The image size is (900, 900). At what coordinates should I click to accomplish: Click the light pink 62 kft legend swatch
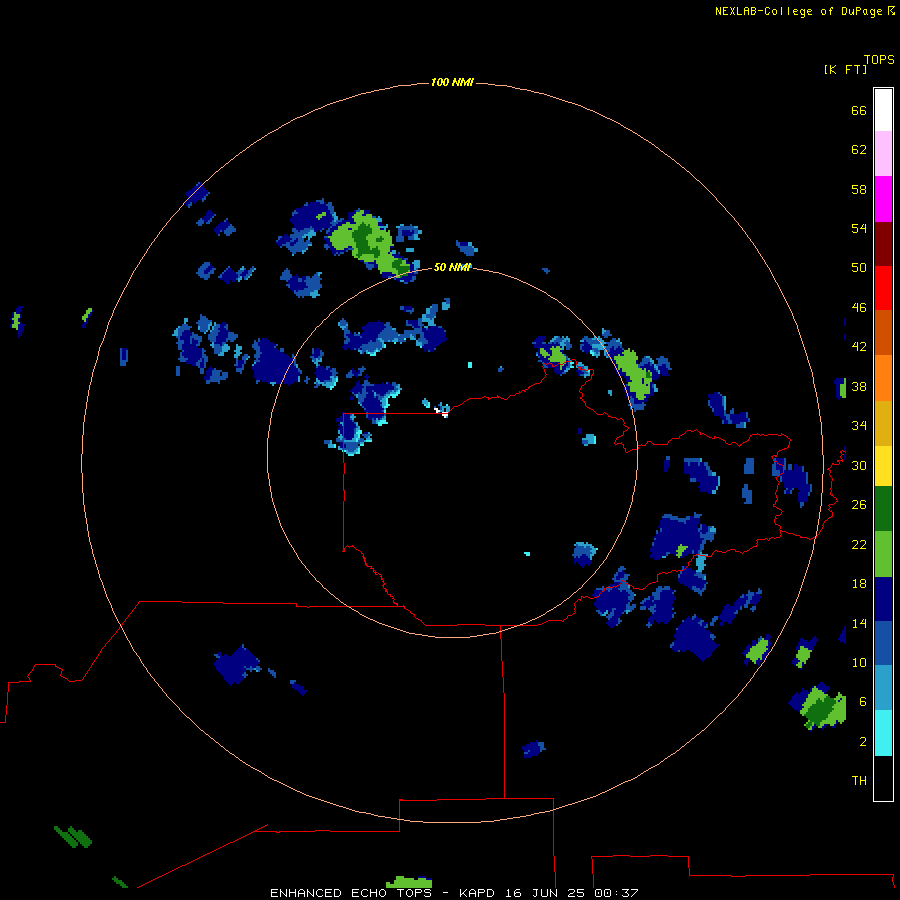coord(883,154)
